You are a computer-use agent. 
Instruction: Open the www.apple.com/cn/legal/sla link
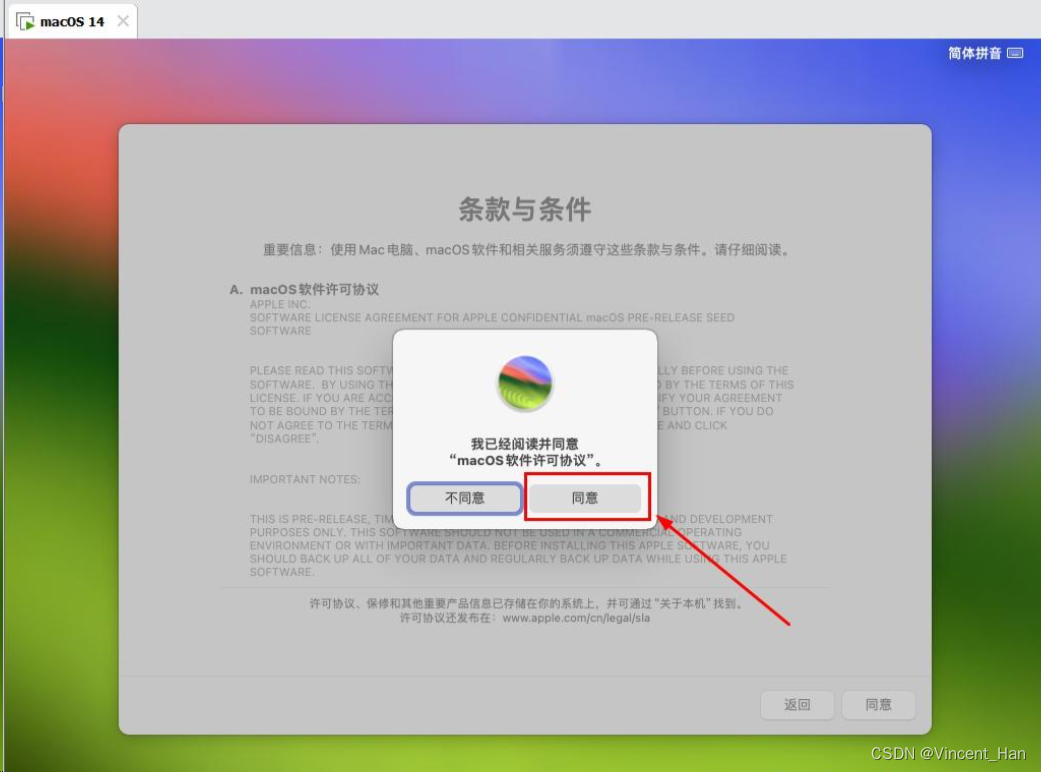(576, 618)
